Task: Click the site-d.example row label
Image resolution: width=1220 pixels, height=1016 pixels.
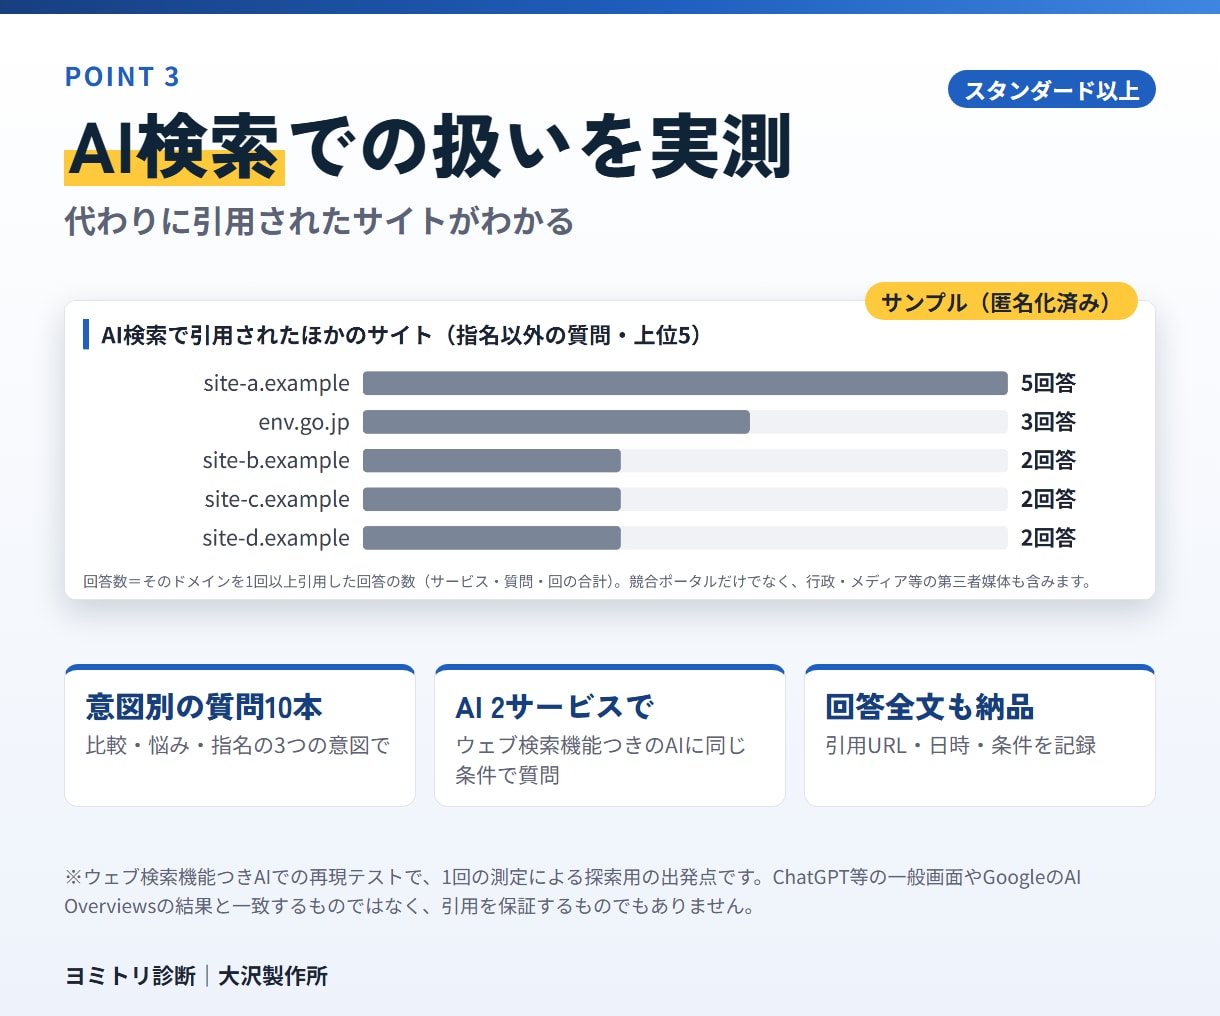Action: click(276, 538)
